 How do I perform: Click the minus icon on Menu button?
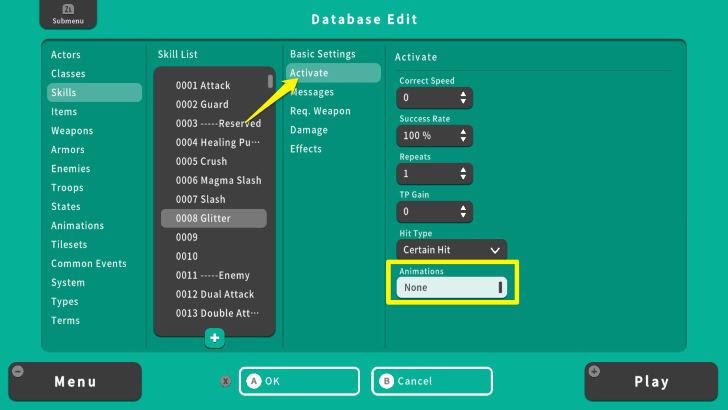(18, 371)
